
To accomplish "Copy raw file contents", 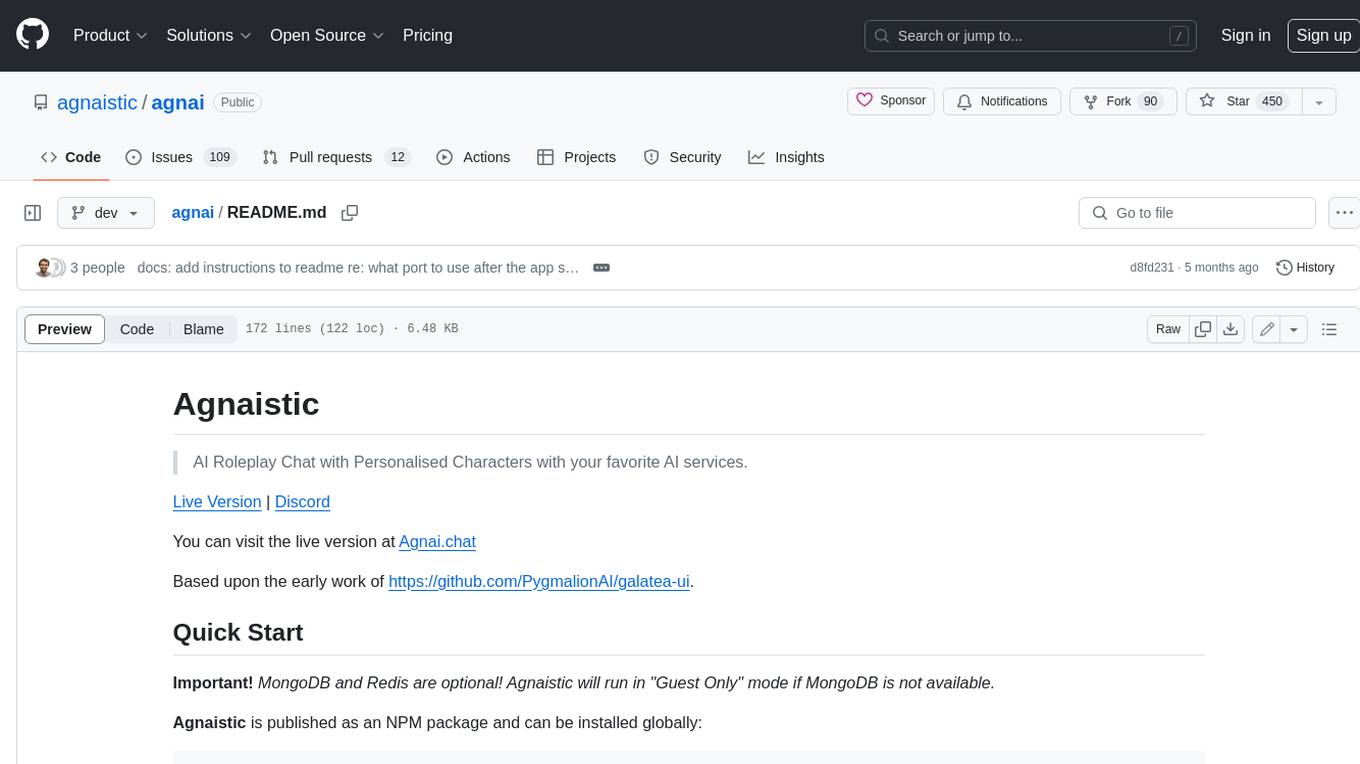I will (x=1203, y=329).
